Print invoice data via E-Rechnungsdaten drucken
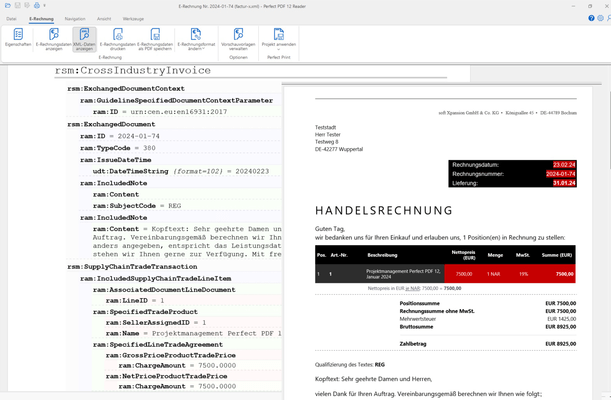This screenshot has width=611, height=400. coord(119,39)
